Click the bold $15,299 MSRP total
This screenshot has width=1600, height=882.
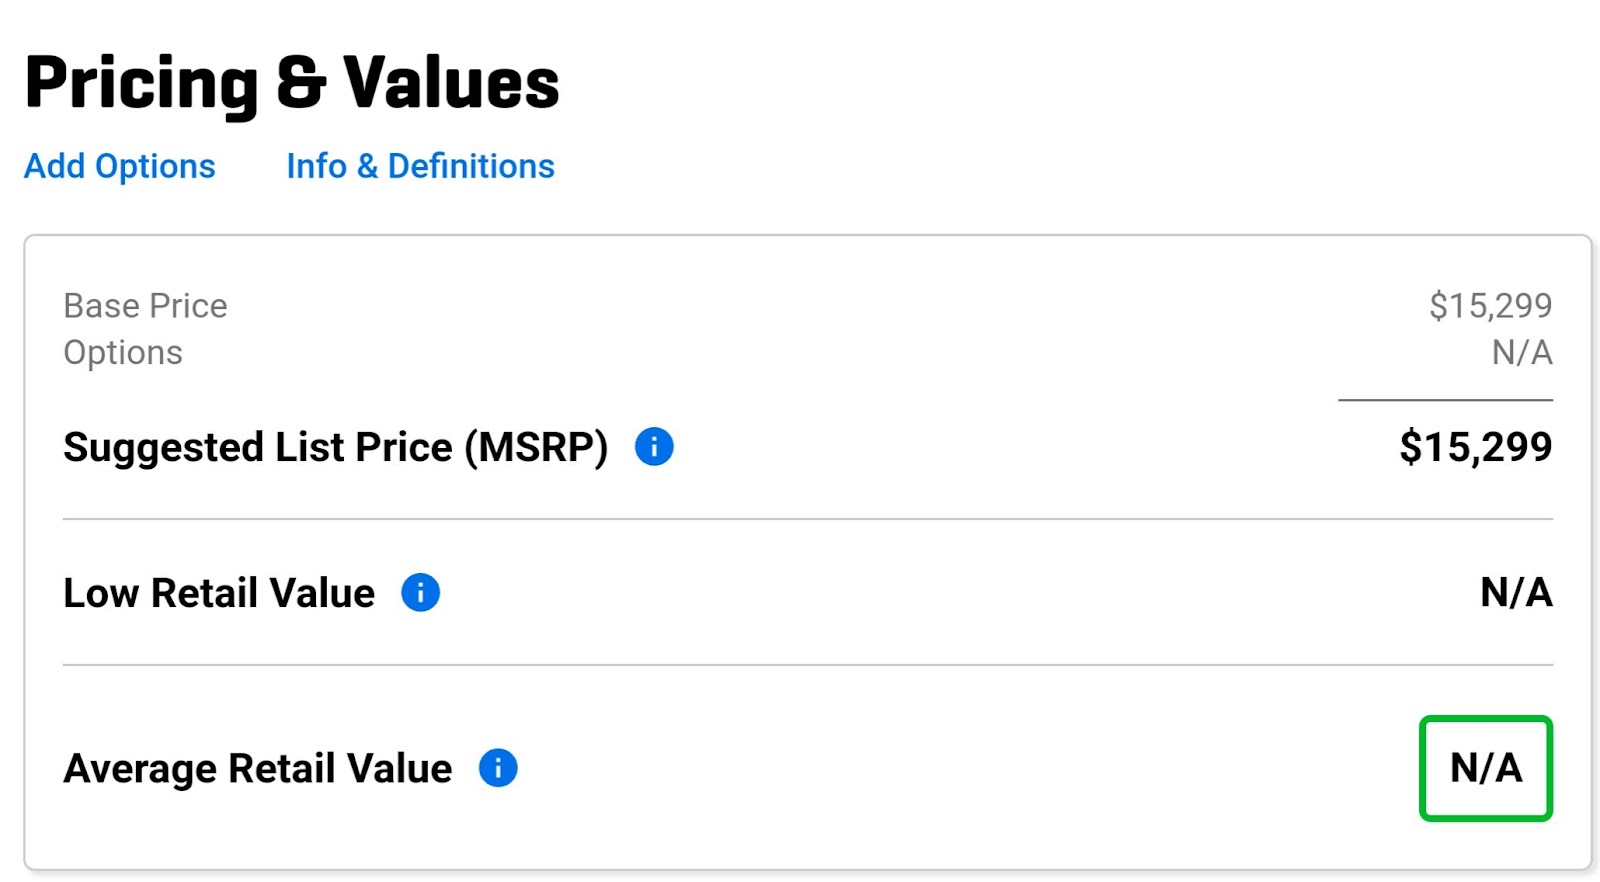click(x=1476, y=446)
